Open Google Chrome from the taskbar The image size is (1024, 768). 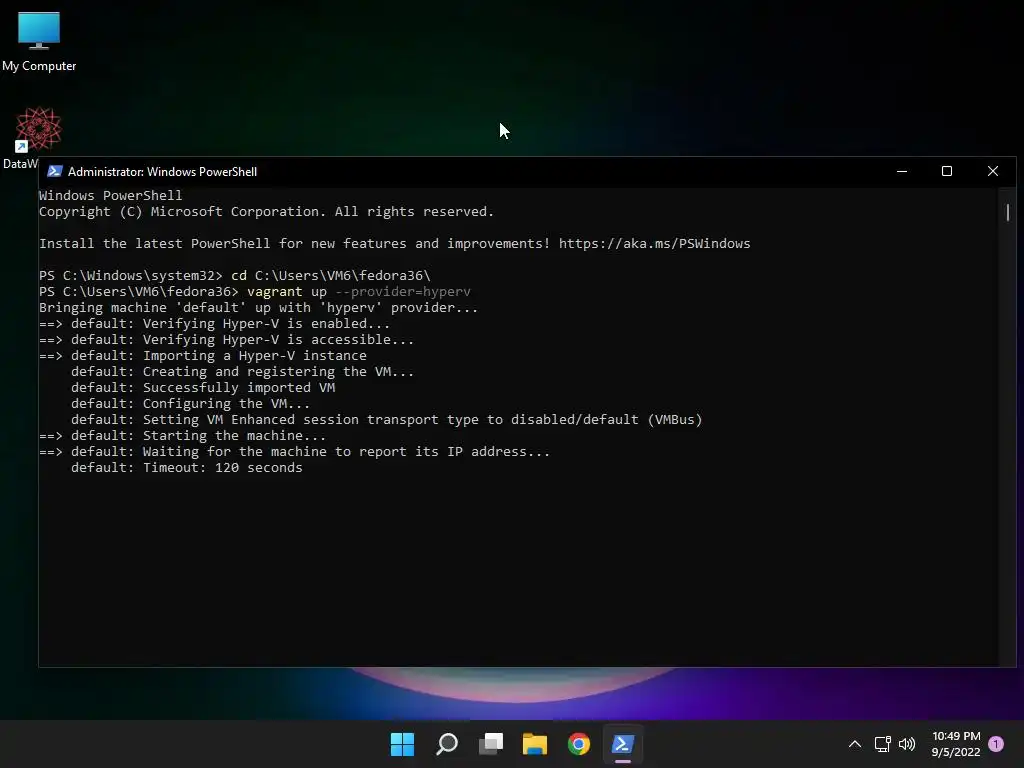pyautogui.click(x=579, y=744)
